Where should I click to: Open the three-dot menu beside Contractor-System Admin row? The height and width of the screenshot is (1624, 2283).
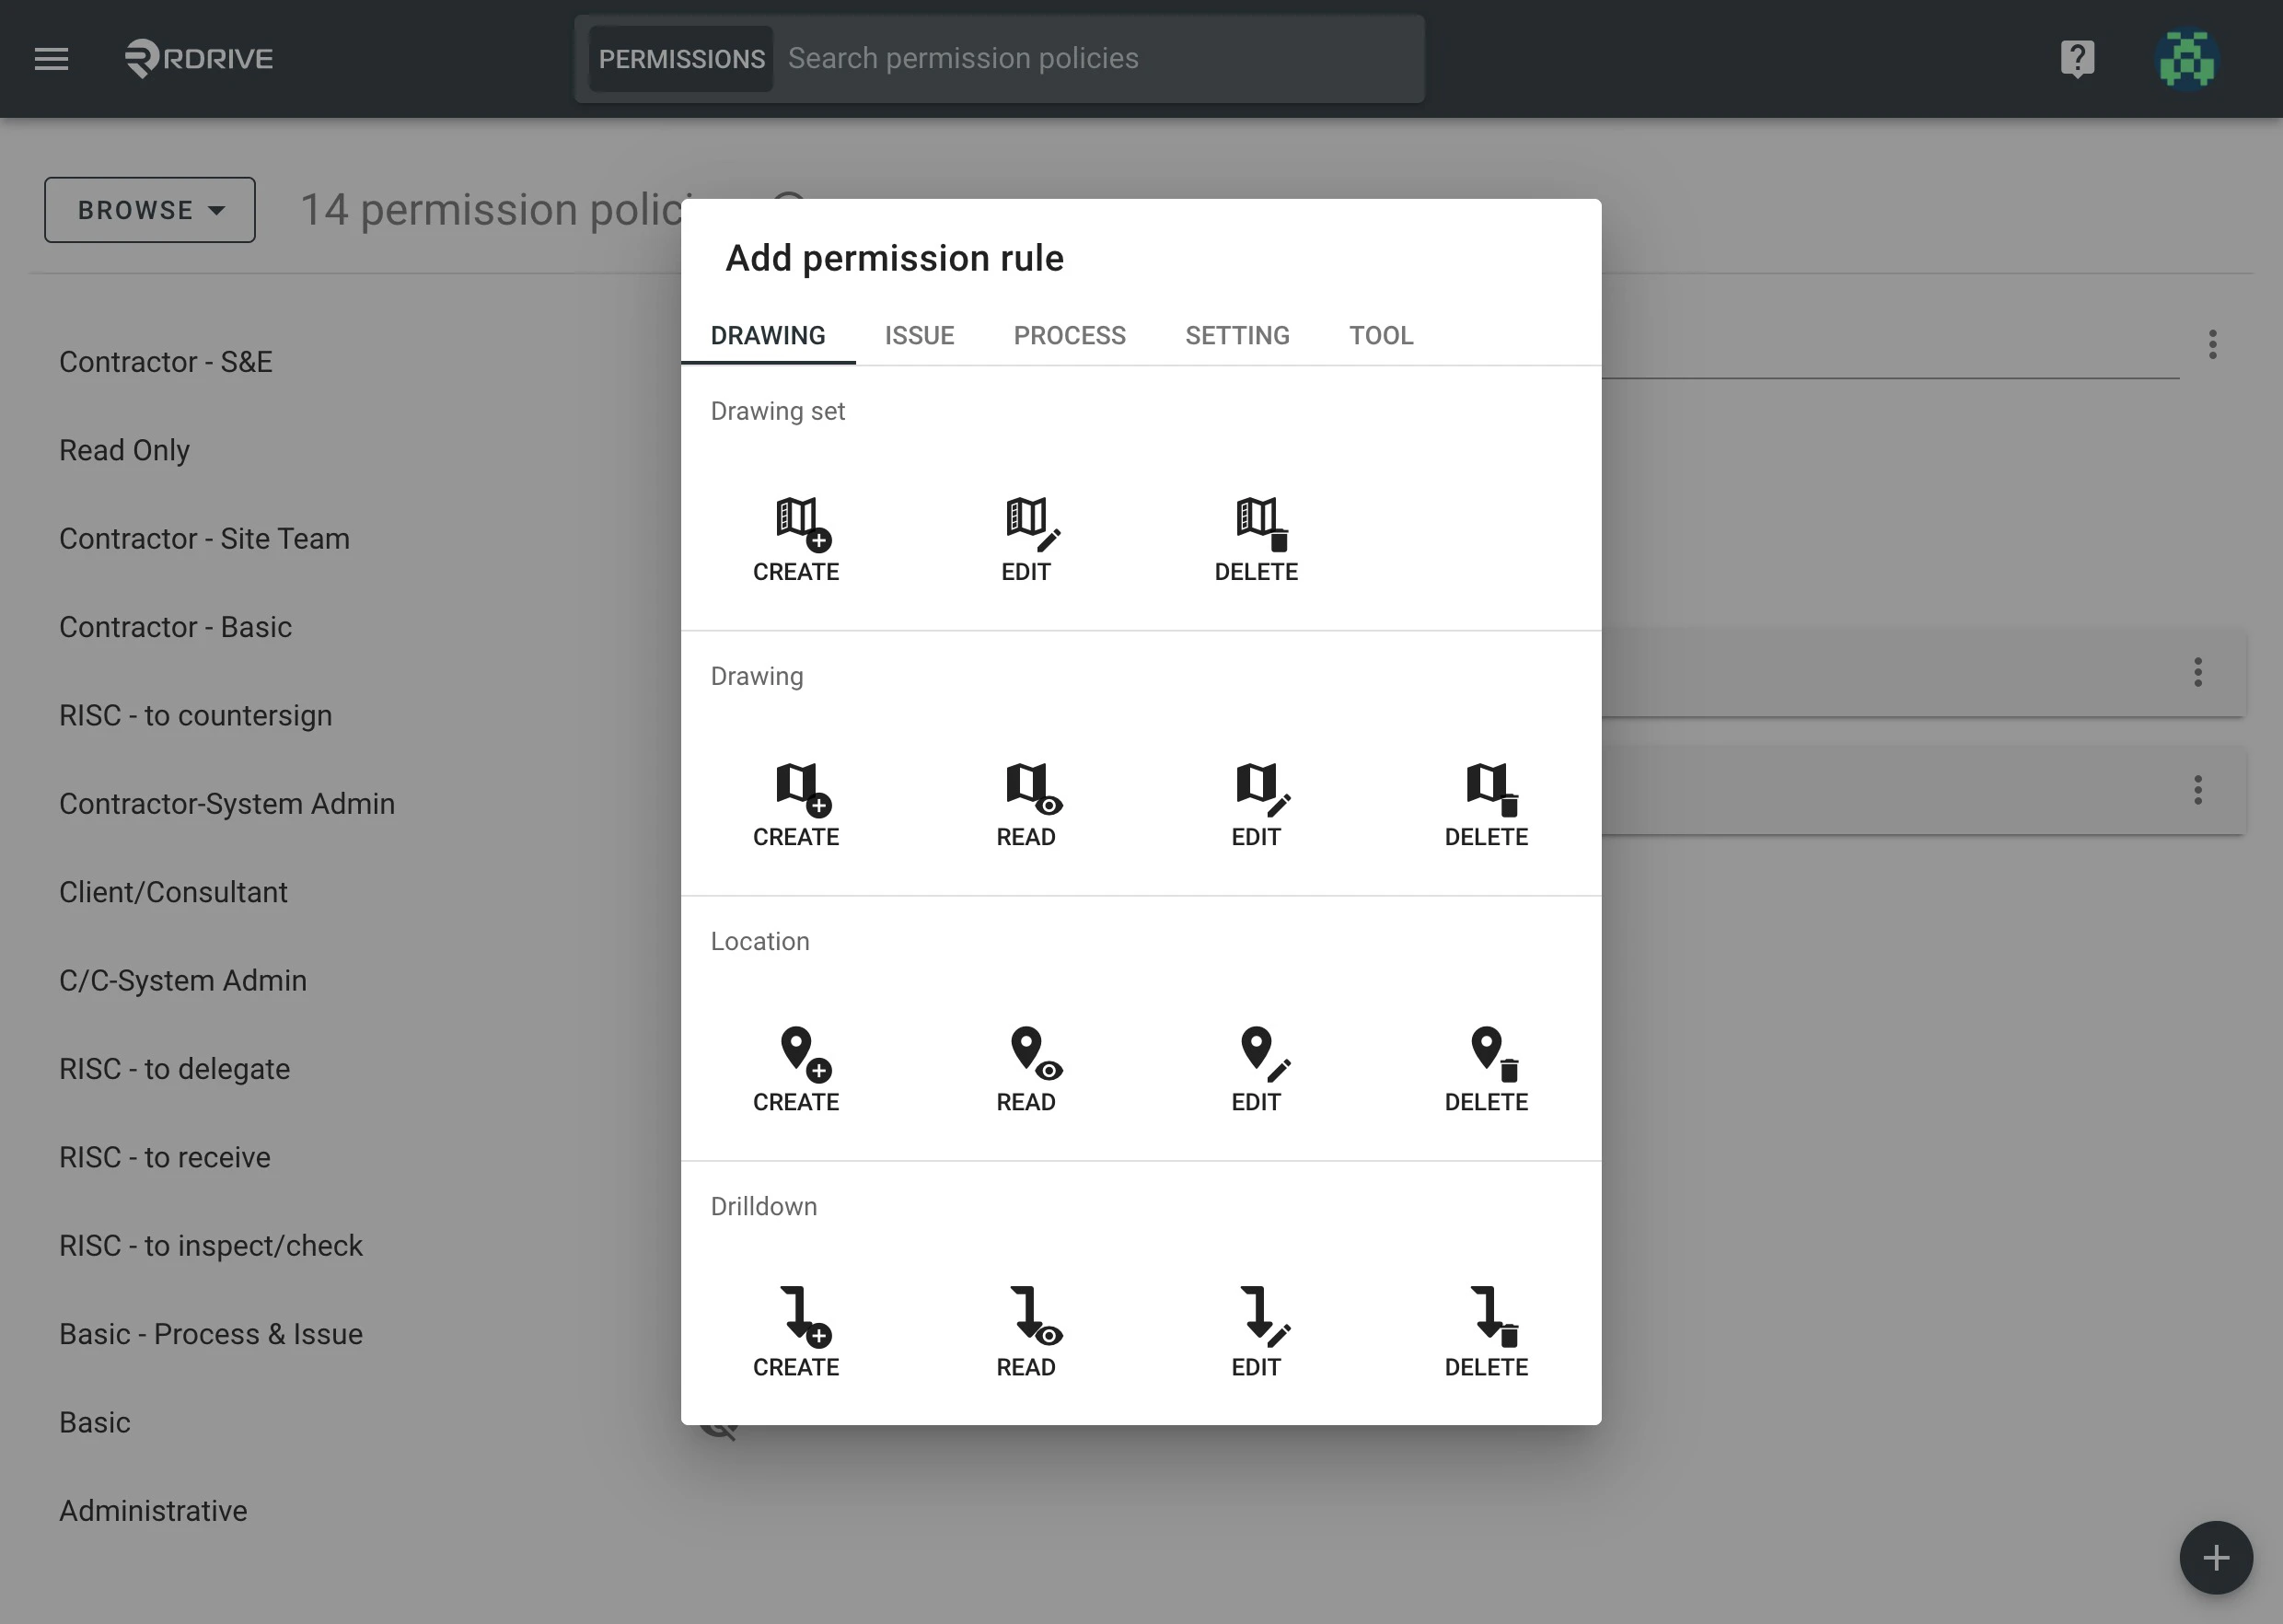tap(2197, 791)
